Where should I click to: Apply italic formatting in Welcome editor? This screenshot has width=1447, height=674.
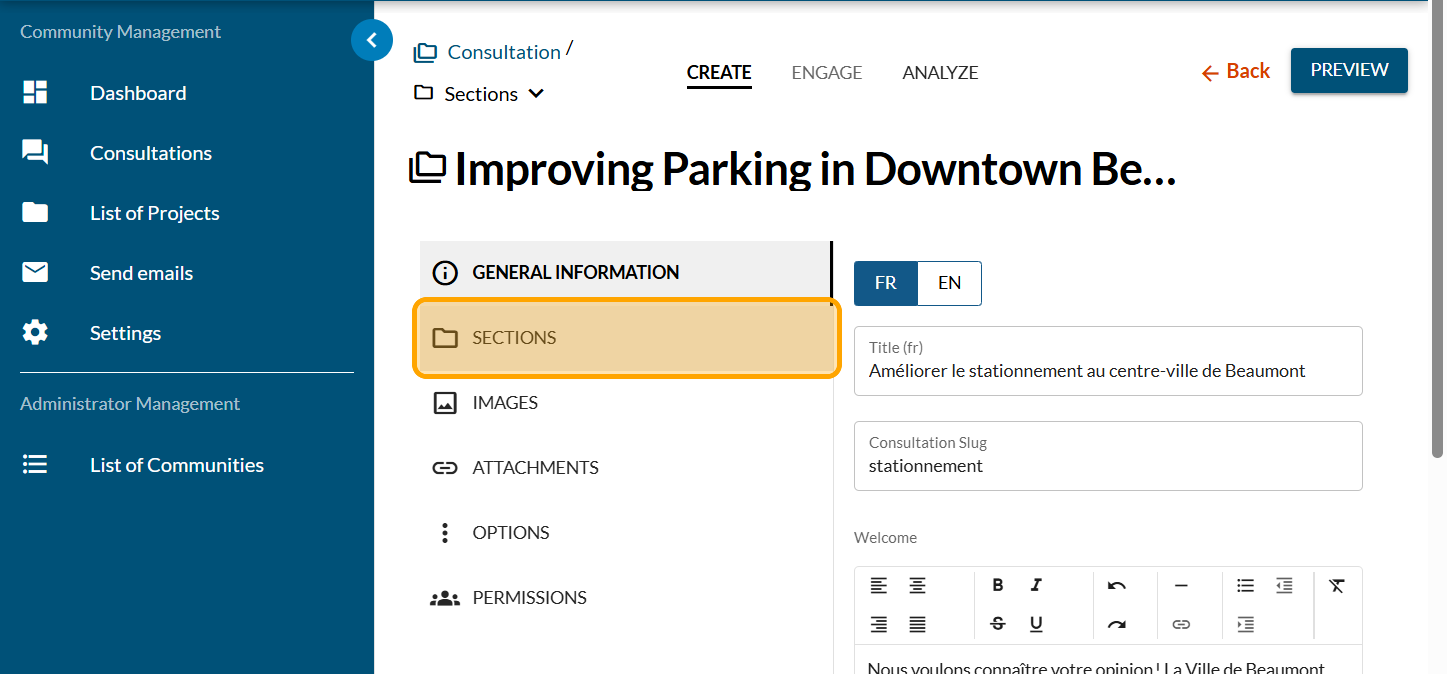1036,586
